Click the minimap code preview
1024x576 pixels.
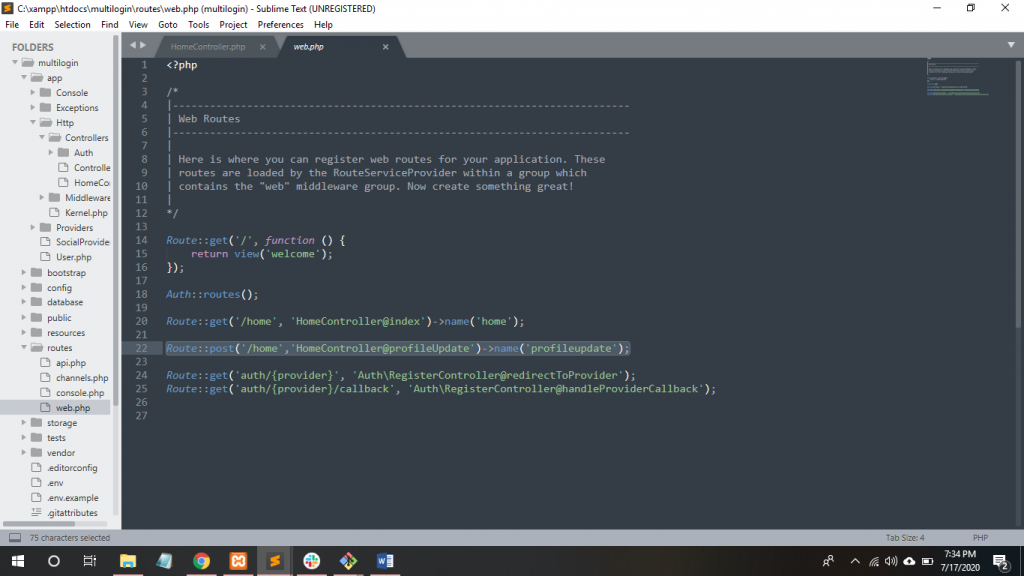click(957, 80)
